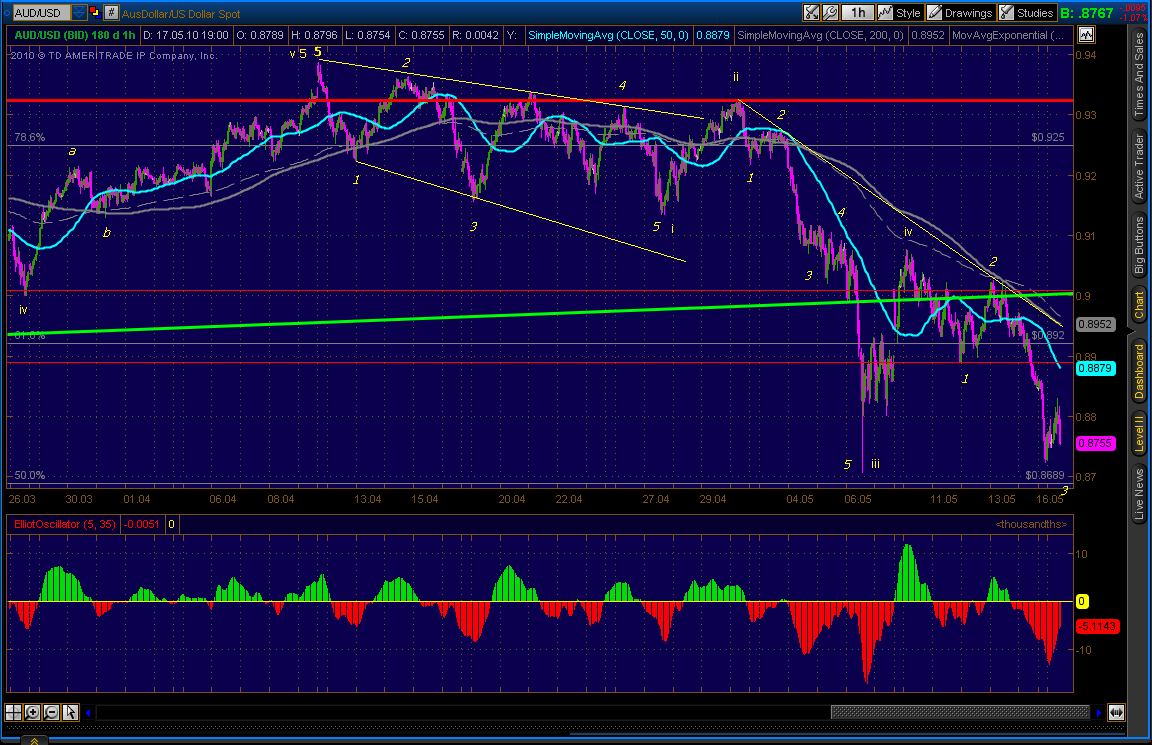Click the L: 0.8754 low value
This screenshot has height=745, width=1152.
(368, 35)
